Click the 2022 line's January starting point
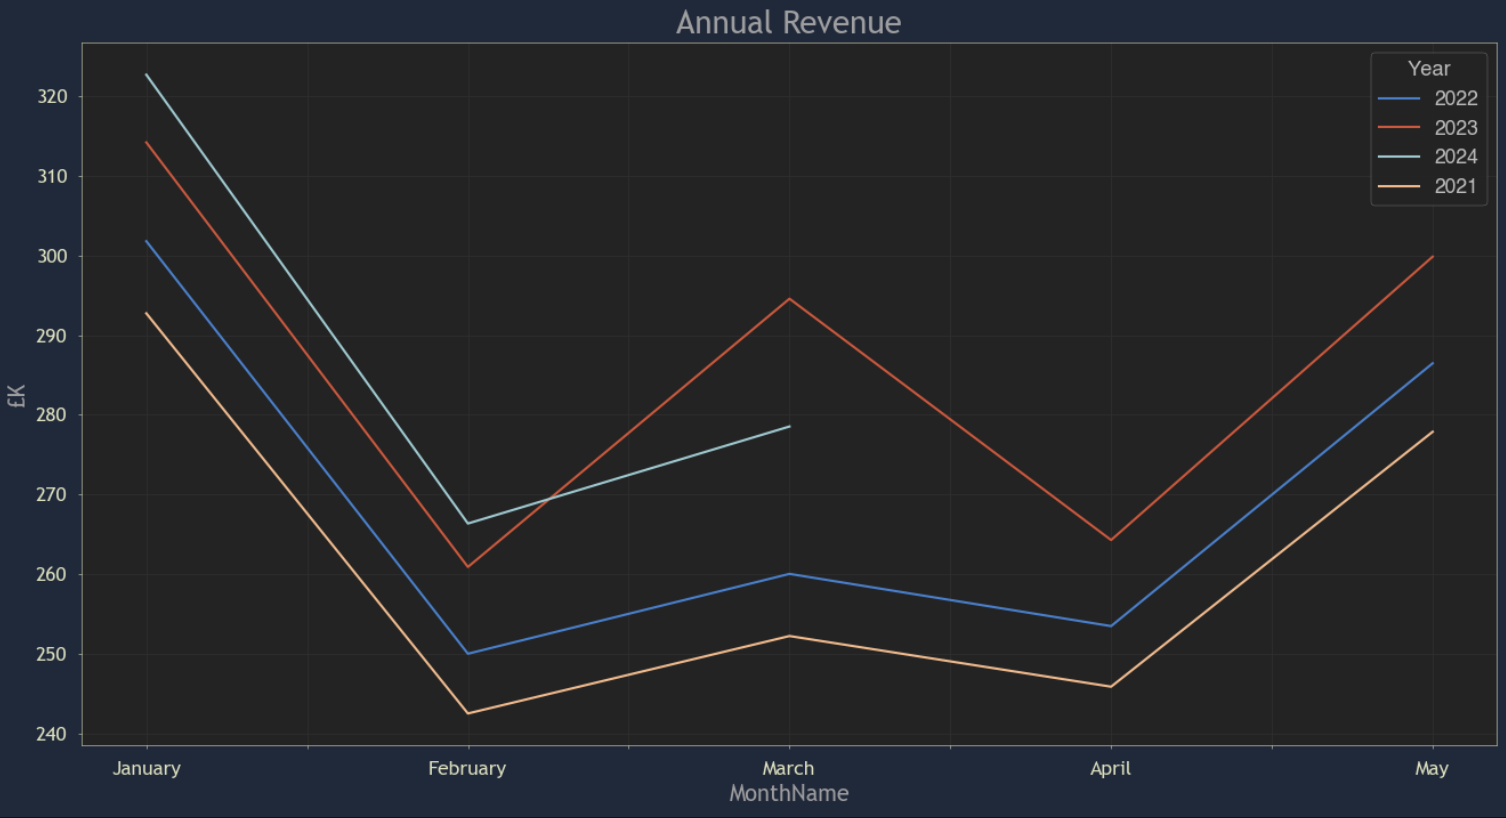This screenshot has height=818, width=1506. [147, 241]
